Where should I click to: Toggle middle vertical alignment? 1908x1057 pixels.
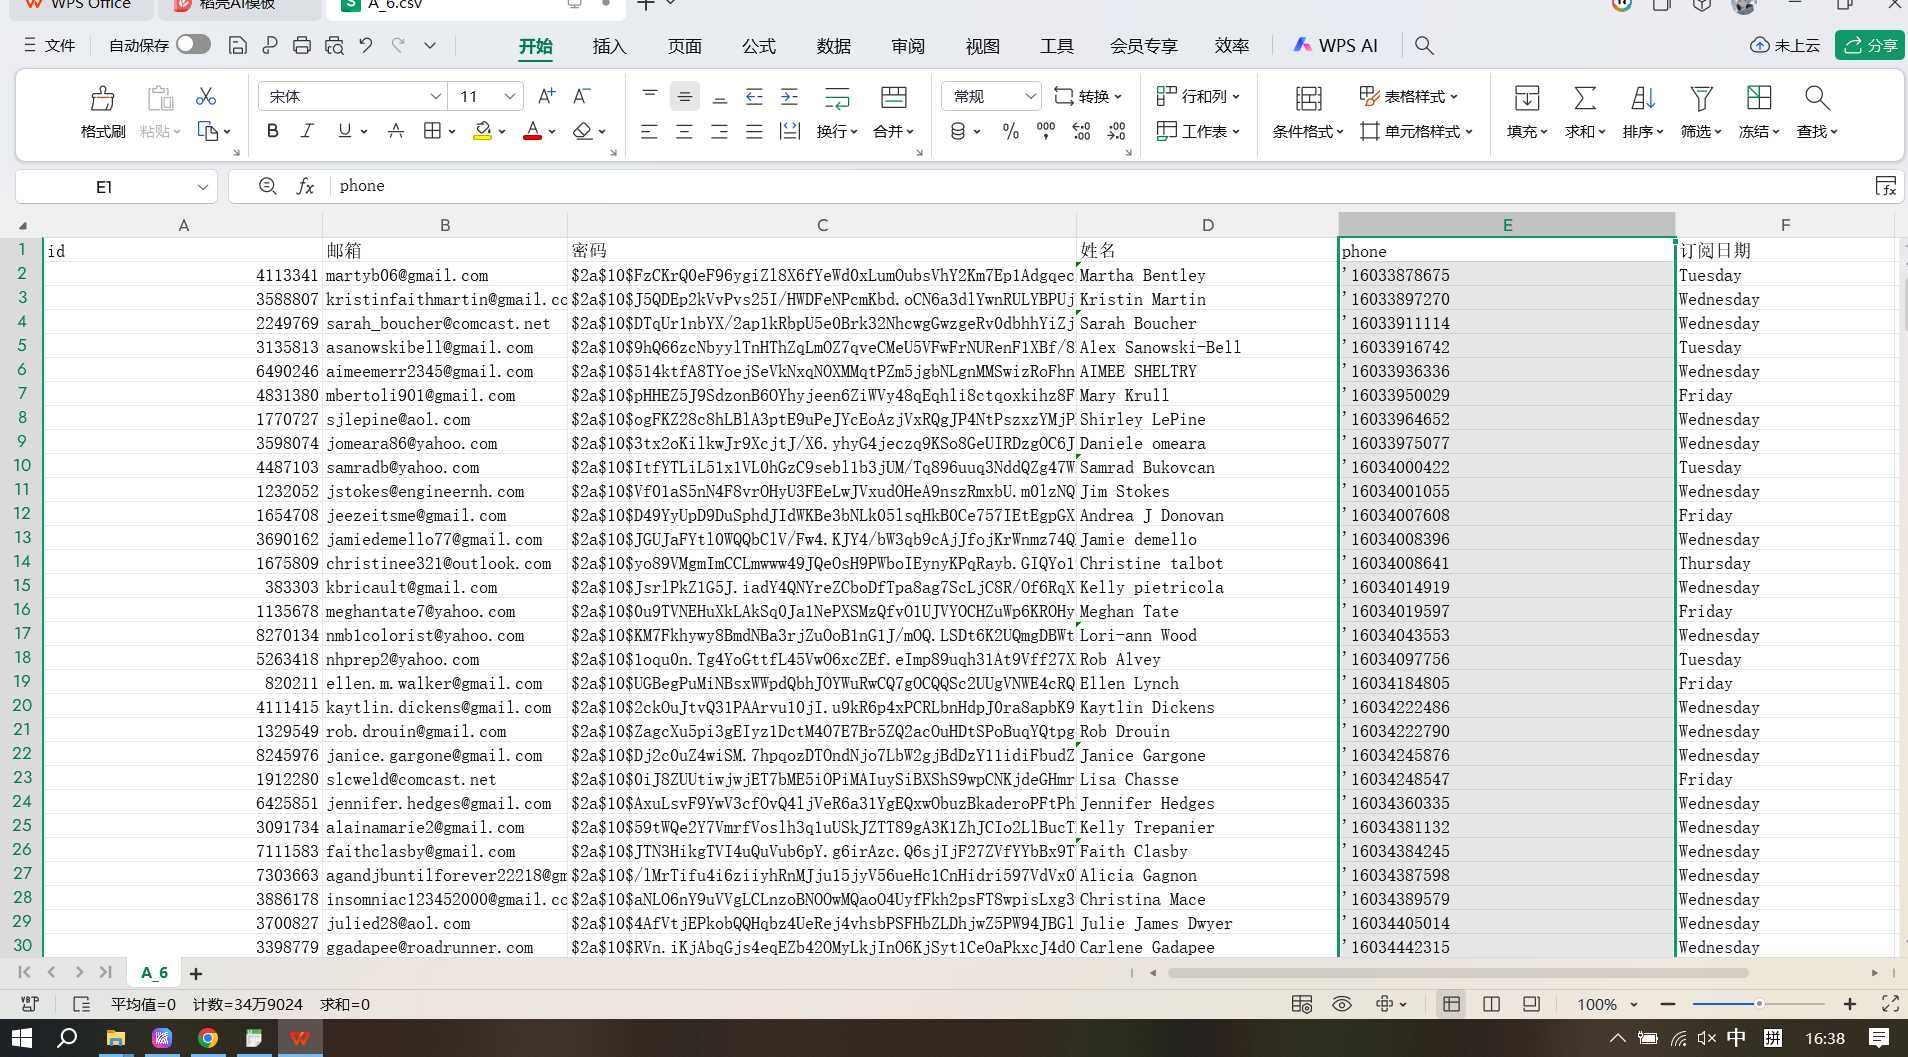(x=684, y=96)
